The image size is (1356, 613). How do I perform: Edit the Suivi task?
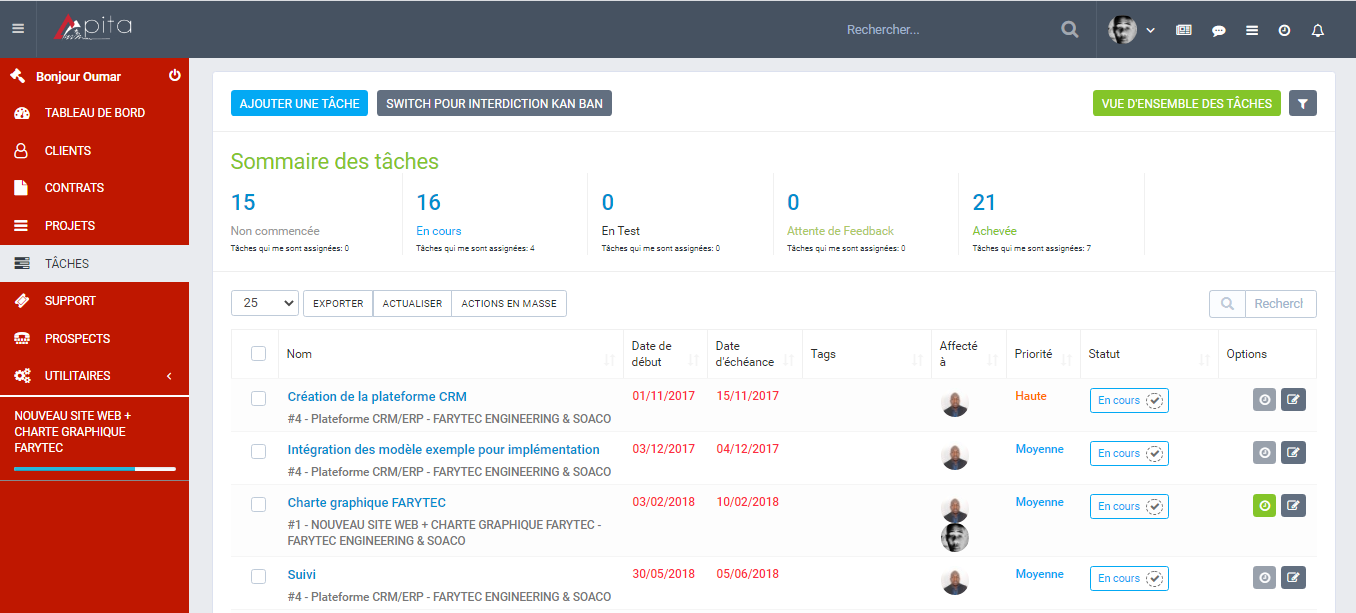[x=1293, y=578]
